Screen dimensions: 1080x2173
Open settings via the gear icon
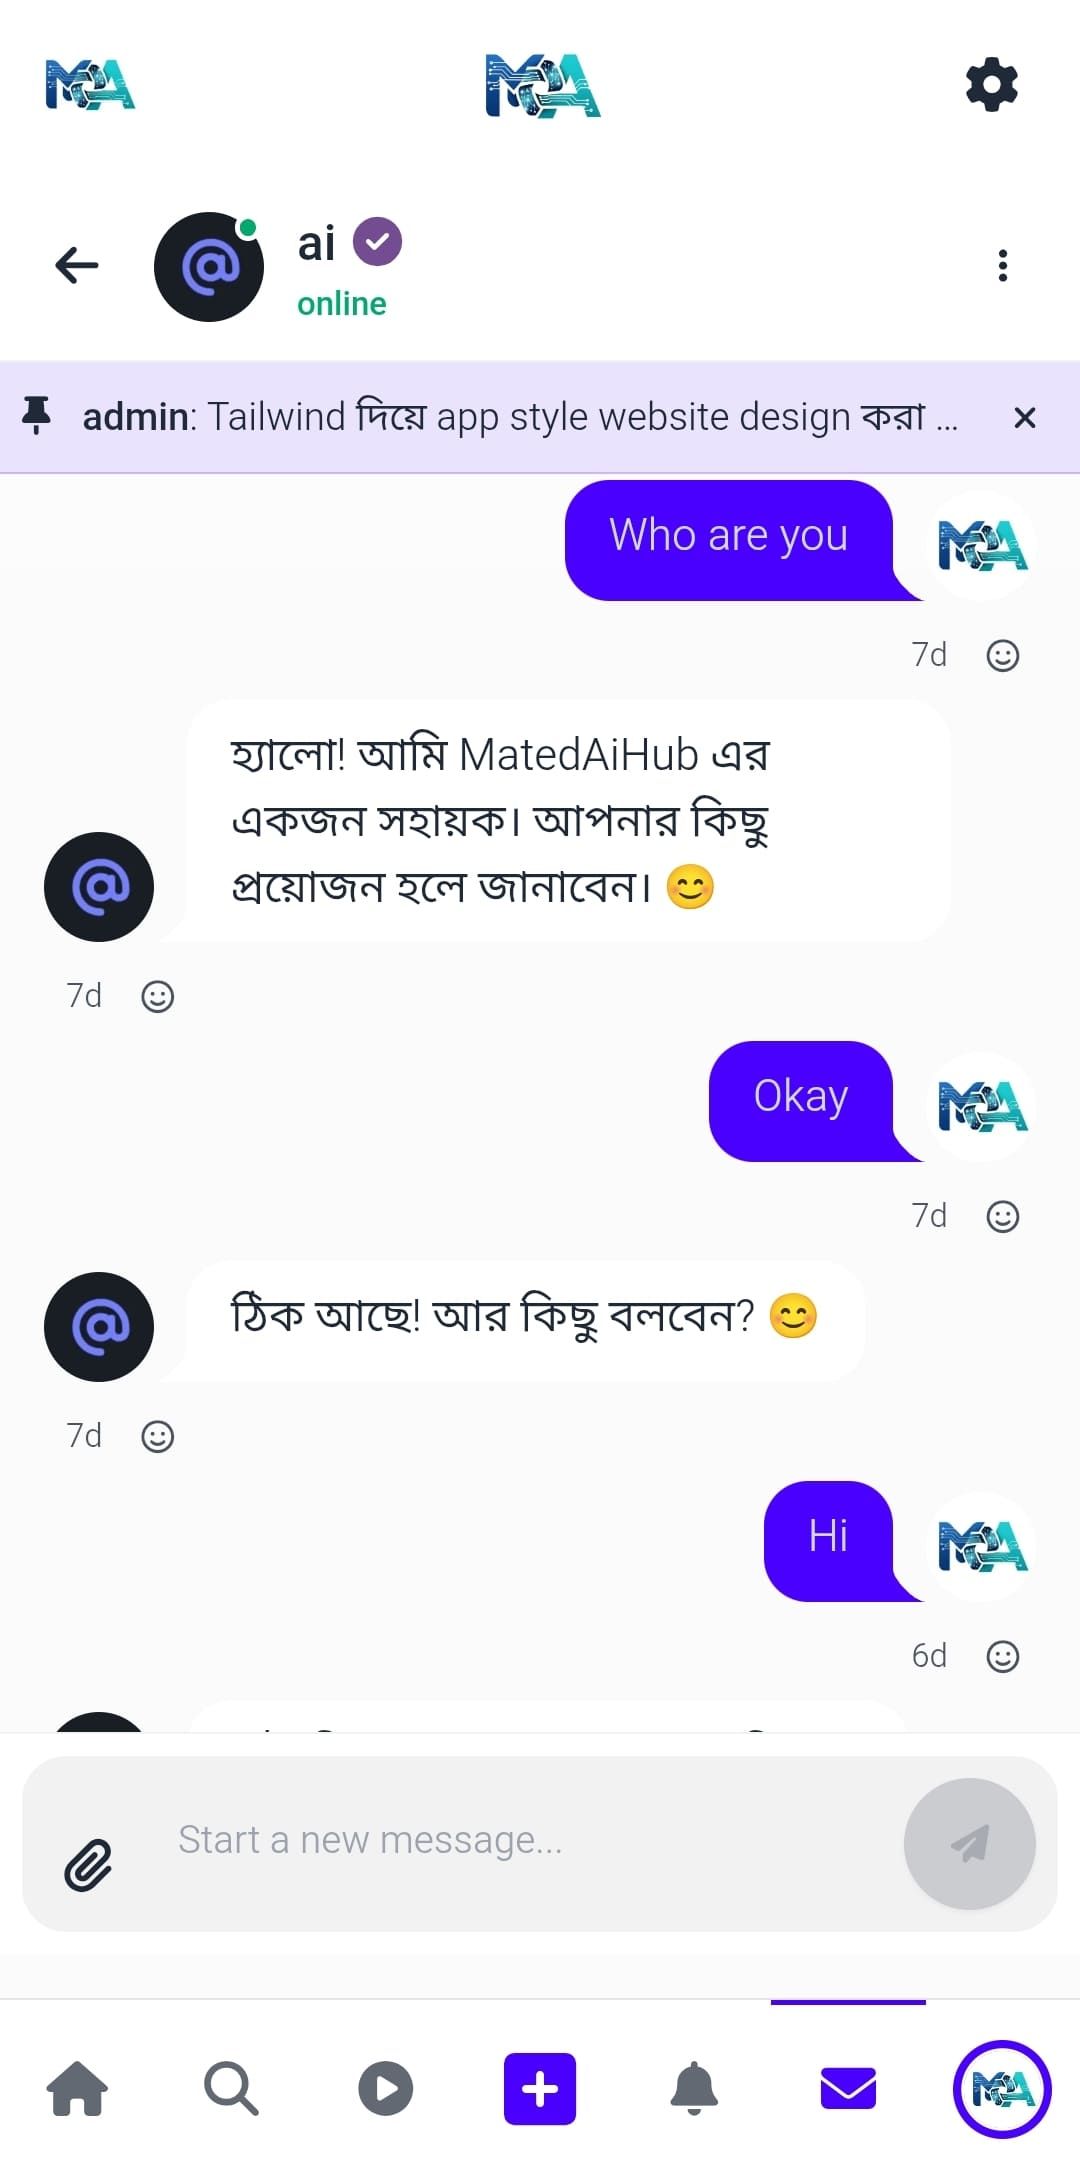[991, 84]
